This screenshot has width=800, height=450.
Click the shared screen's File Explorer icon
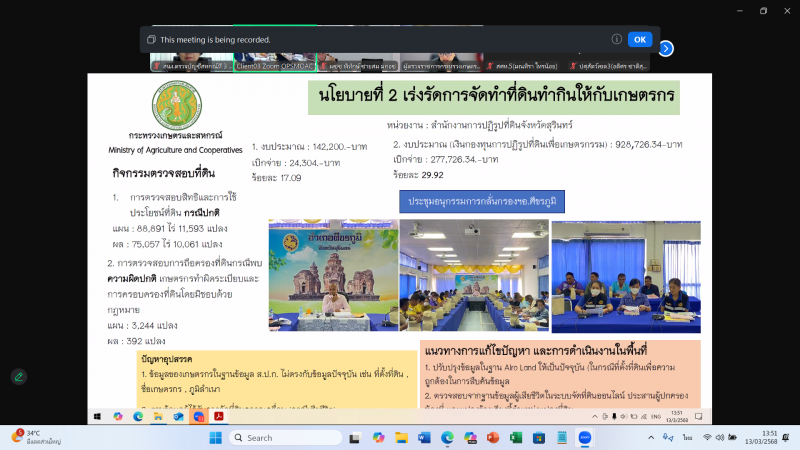click(158, 416)
